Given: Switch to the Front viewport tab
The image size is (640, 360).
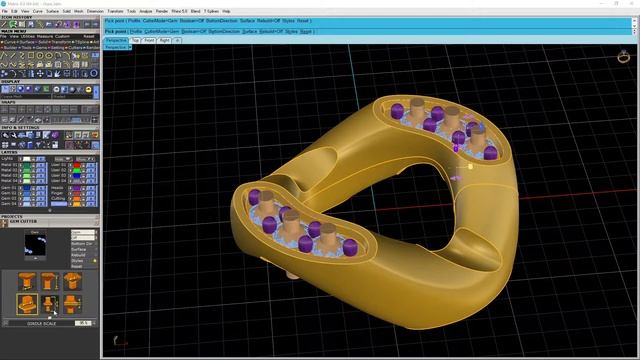Looking at the screenshot, I should click(x=149, y=40).
